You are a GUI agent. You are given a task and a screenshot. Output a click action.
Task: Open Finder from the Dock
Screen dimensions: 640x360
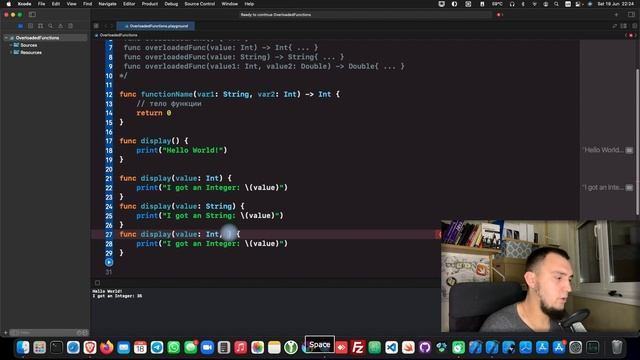(23, 347)
